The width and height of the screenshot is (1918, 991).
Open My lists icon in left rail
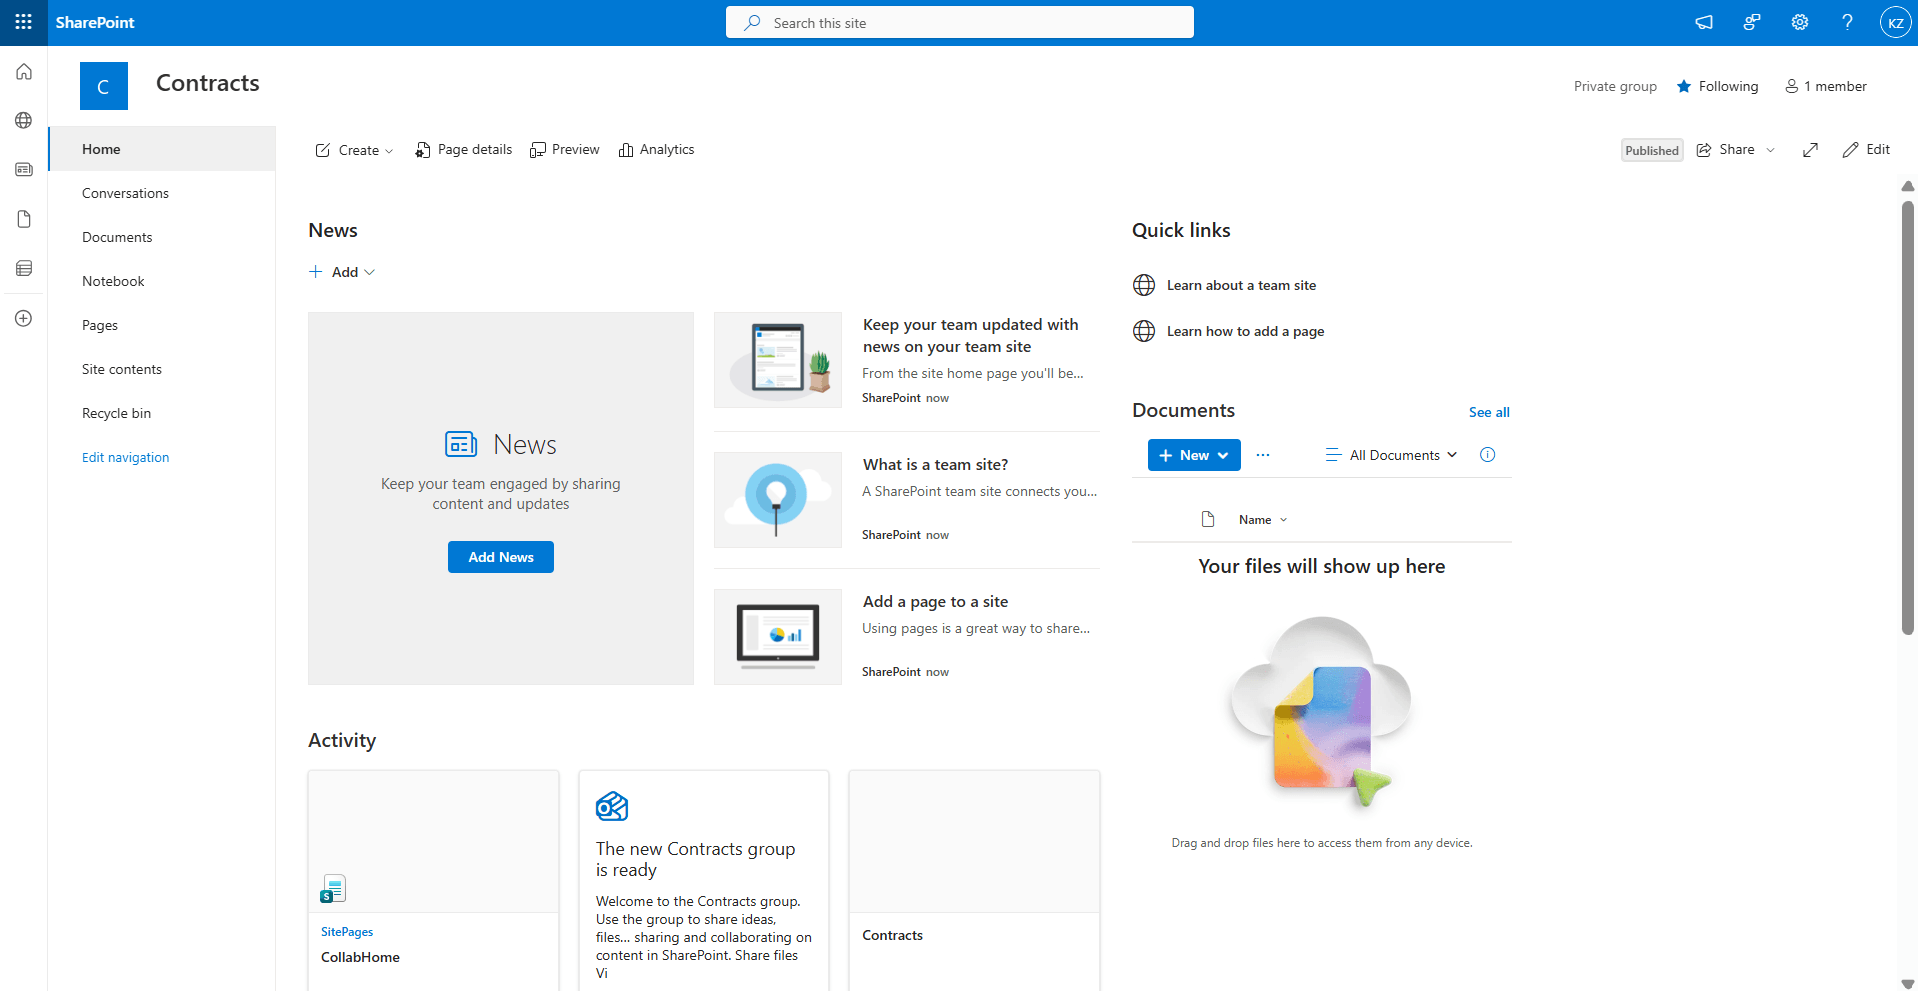(x=24, y=268)
